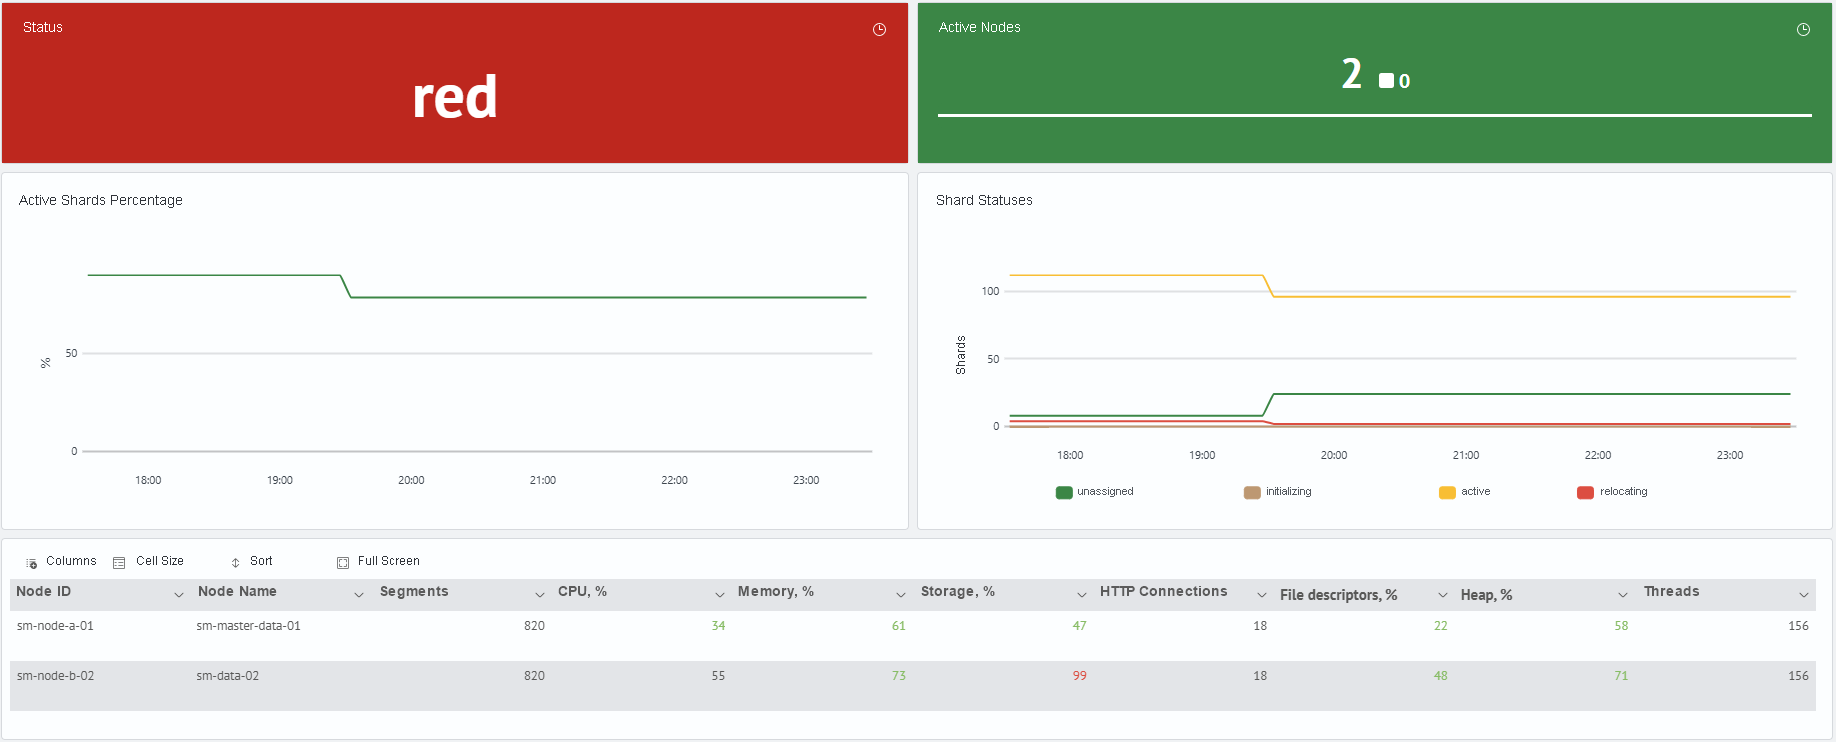Click the green unassigned color swatch
Screen dimensions: 1836x742
1064,492
